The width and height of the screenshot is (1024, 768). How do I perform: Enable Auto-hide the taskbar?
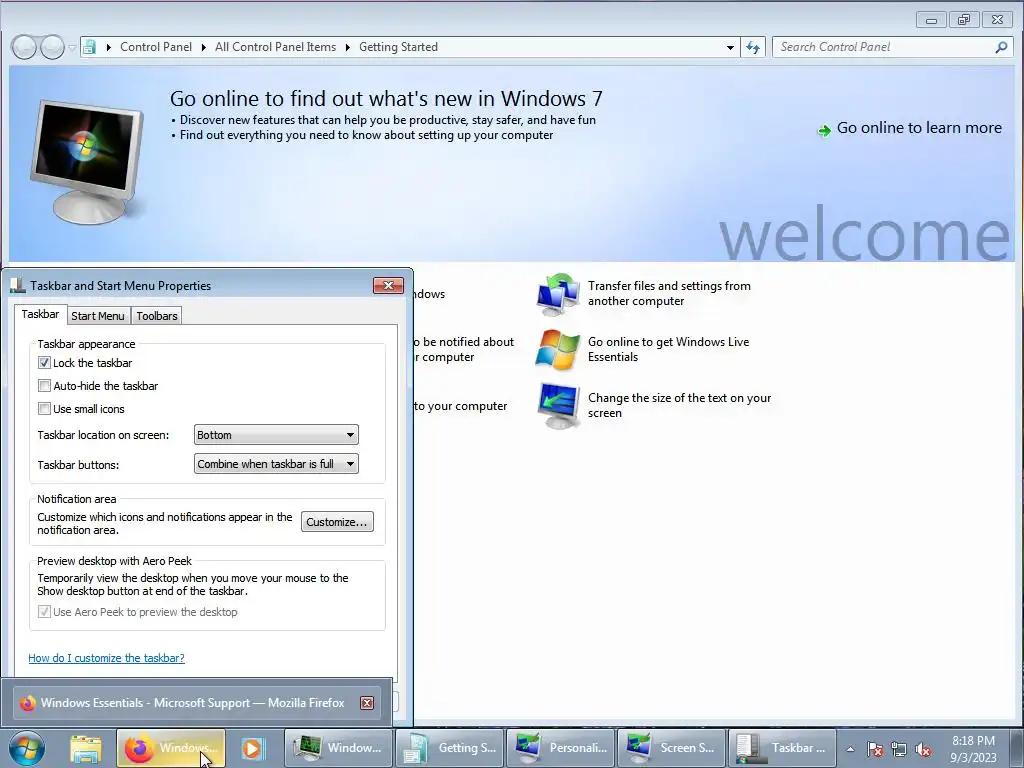click(x=44, y=386)
